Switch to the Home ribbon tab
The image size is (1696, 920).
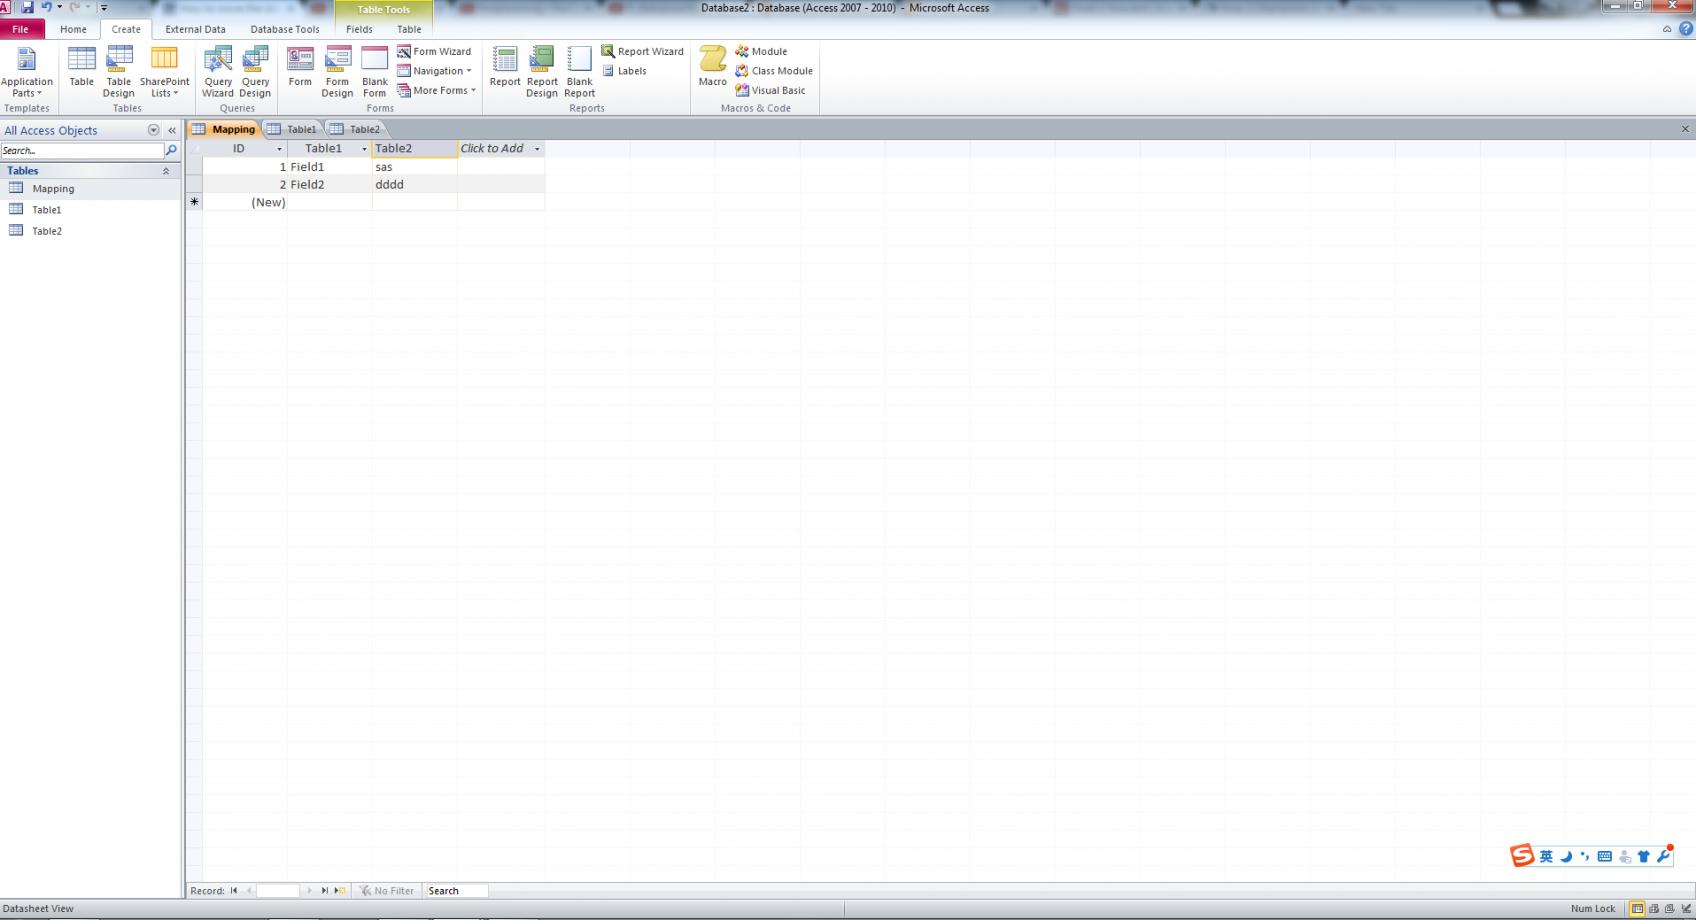73,29
